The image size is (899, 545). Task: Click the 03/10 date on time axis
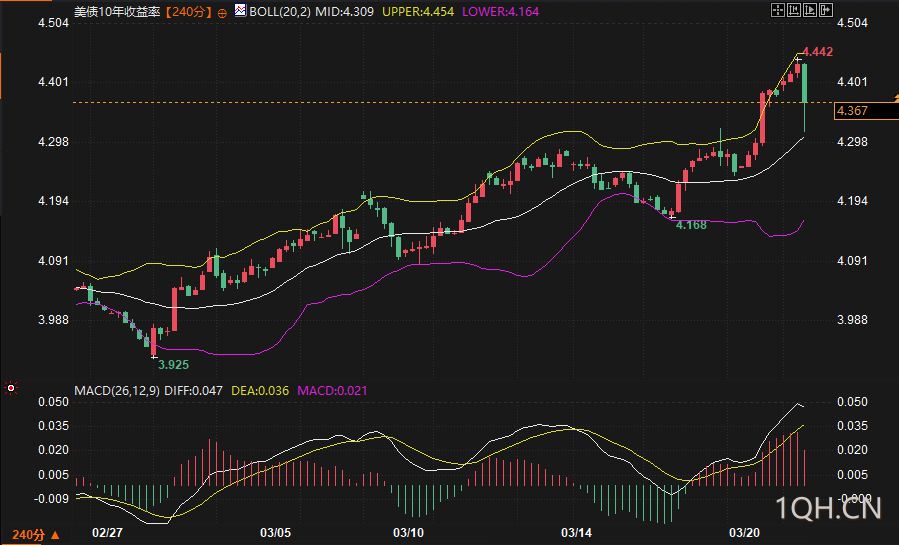point(408,532)
